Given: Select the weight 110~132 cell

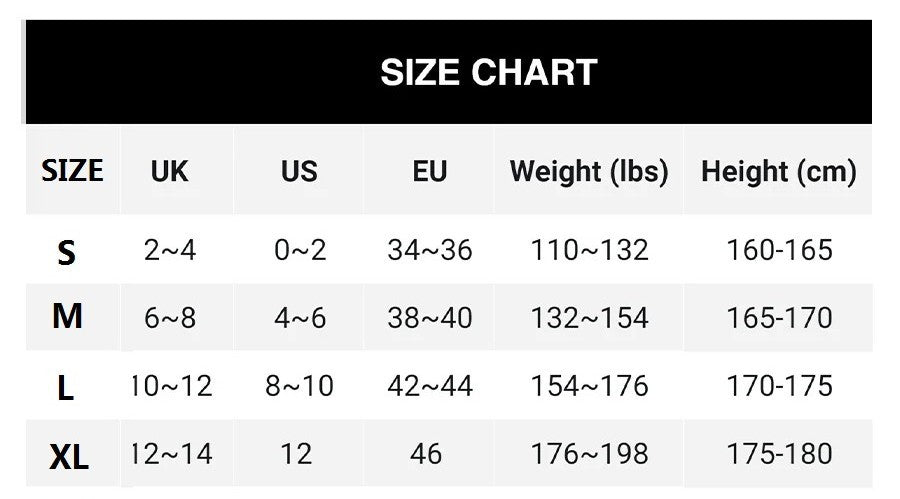Looking at the screenshot, I should [589, 250].
